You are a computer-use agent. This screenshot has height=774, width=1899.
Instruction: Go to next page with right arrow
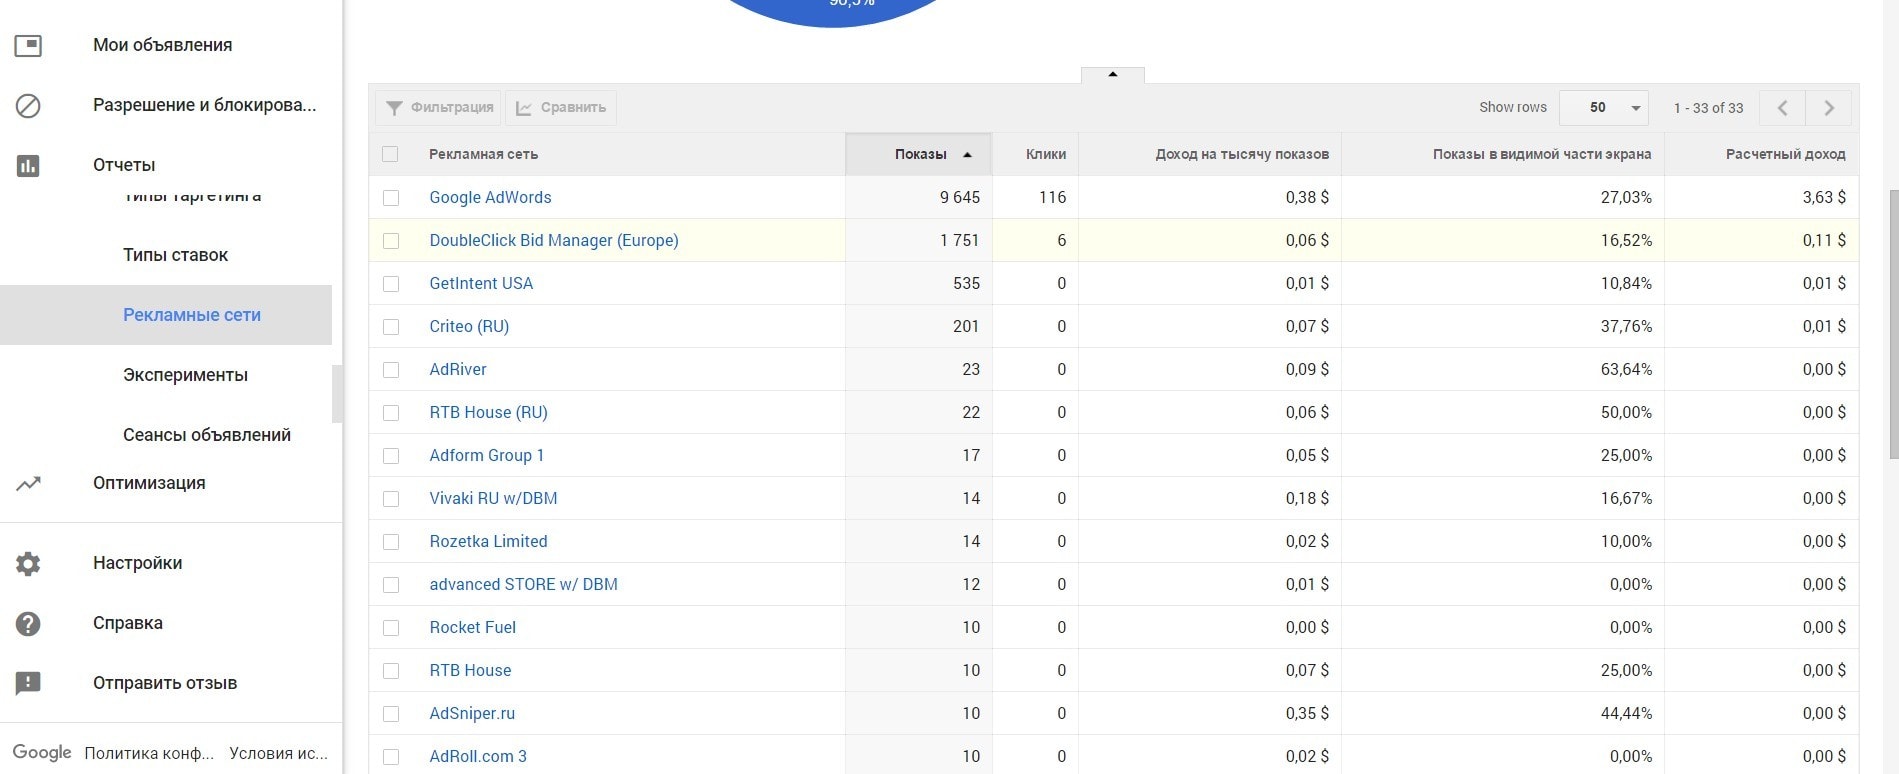tap(1829, 108)
